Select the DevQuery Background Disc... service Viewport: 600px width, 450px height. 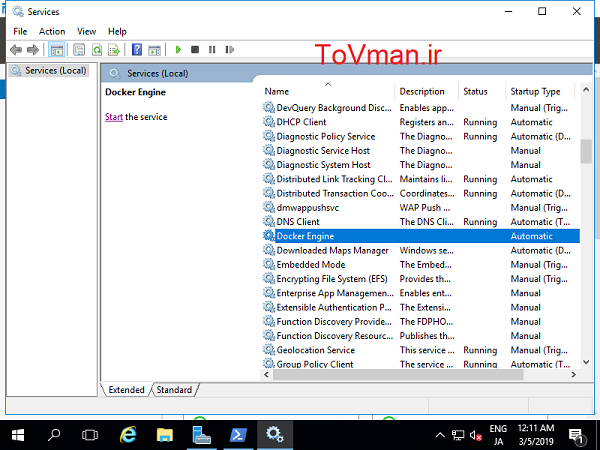tap(334, 108)
